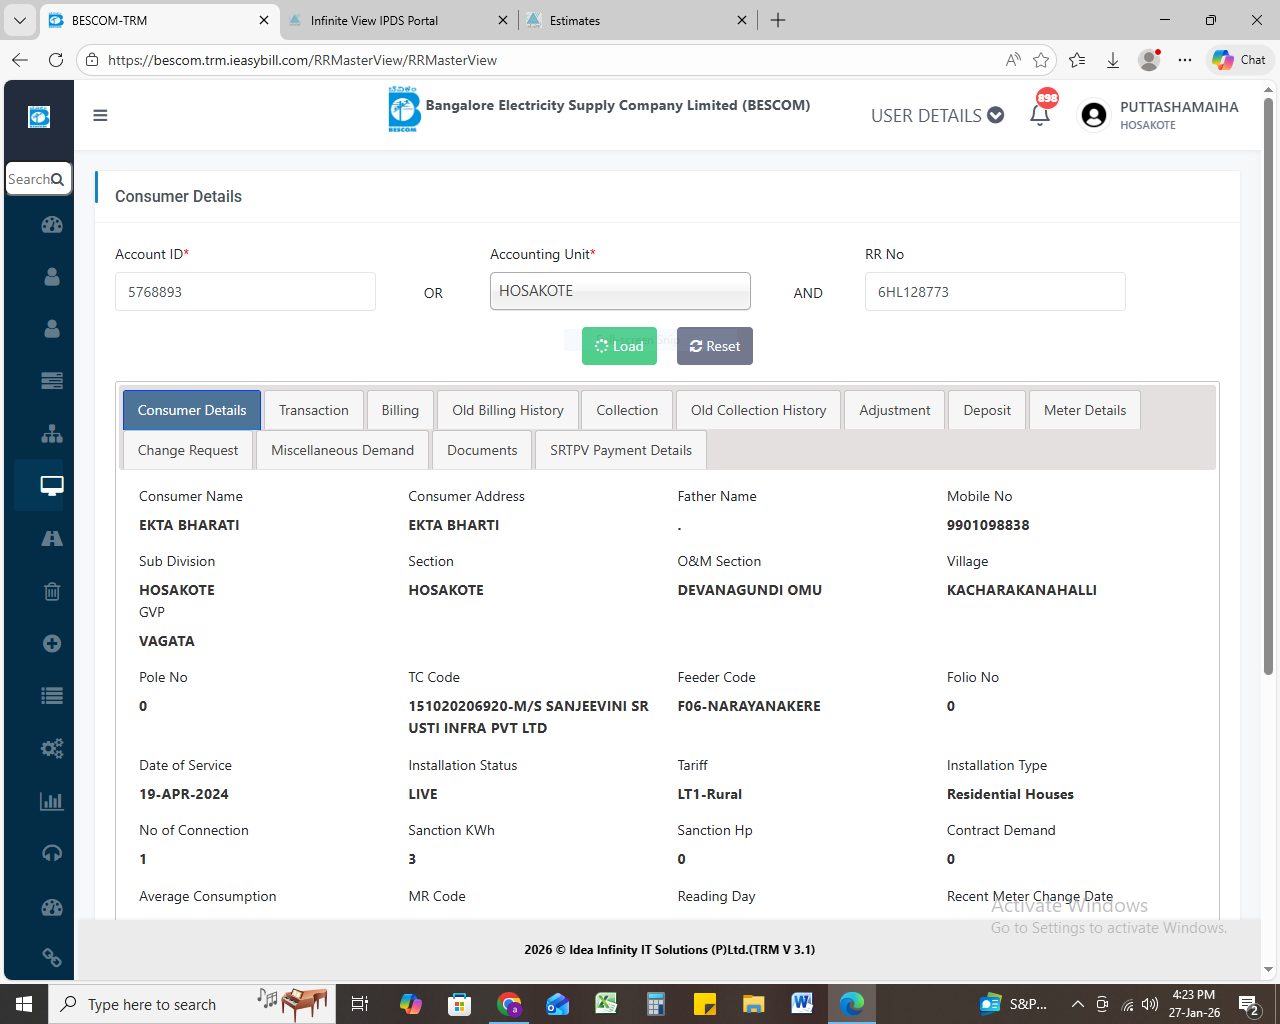Open the browser tab list chevron
Image resolution: width=1280 pixels, height=1024 pixels.
(19, 20)
